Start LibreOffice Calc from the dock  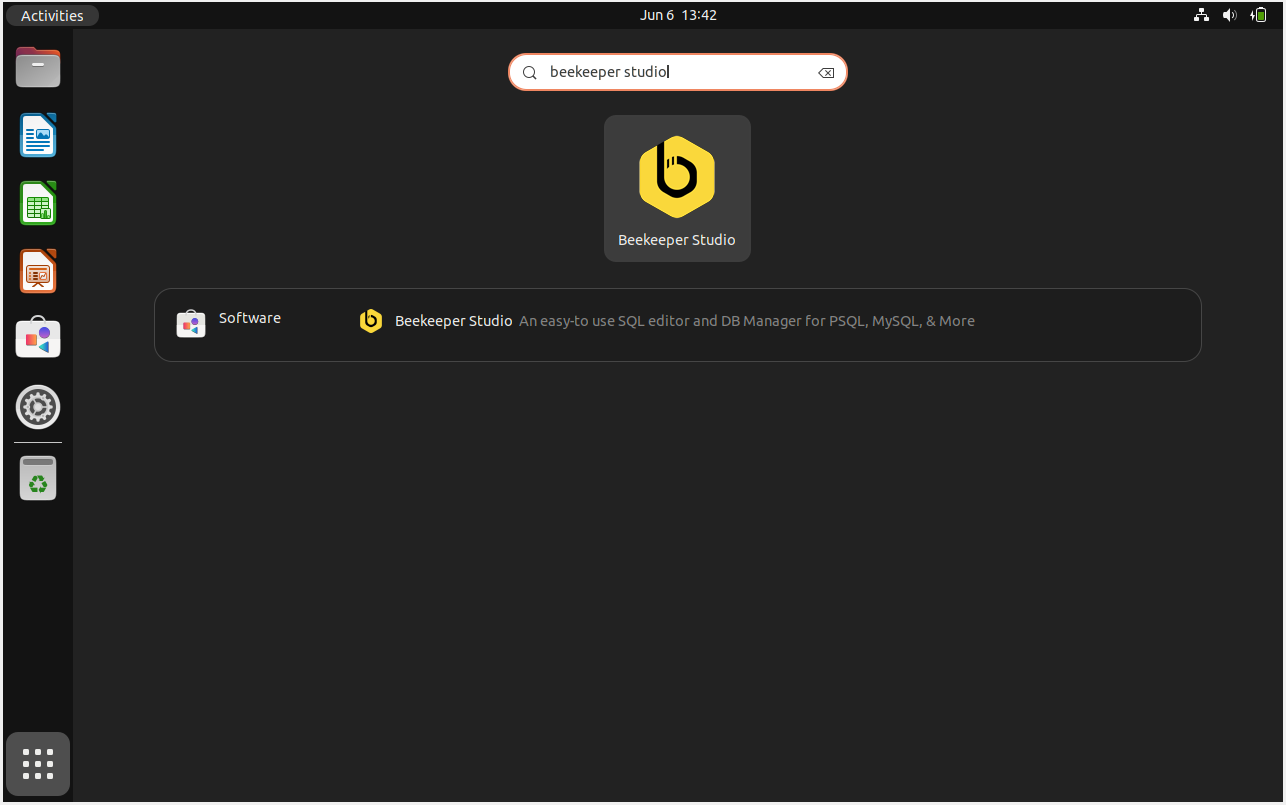tap(38, 203)
